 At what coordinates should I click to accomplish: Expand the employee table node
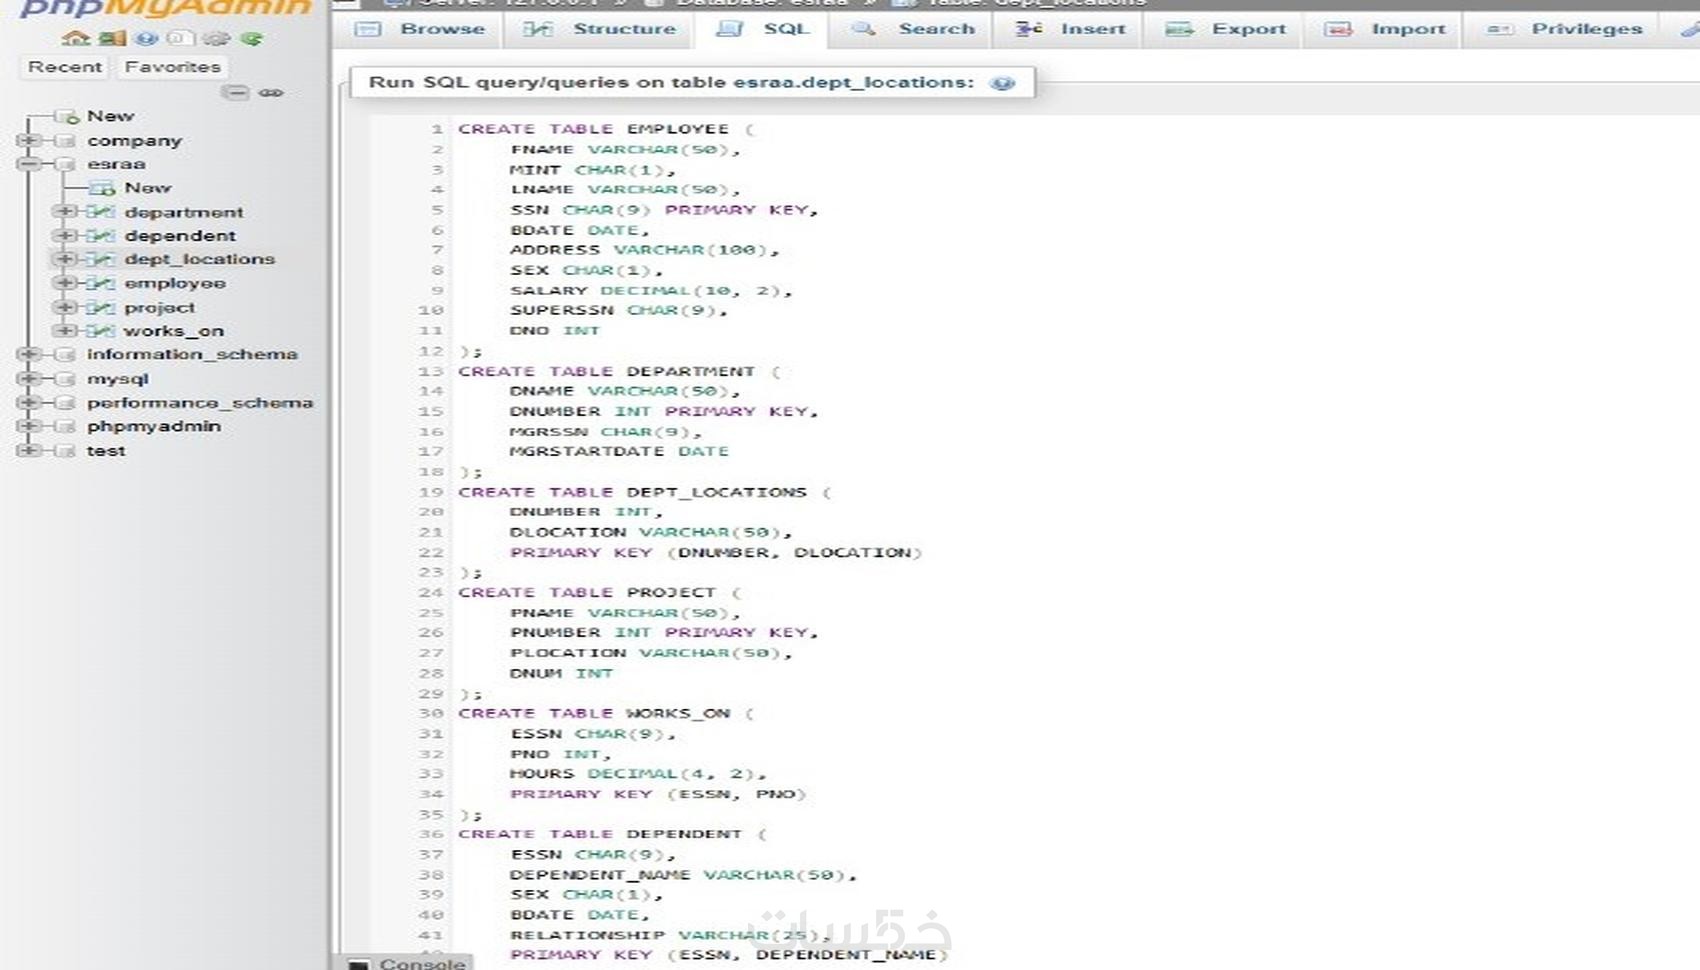click(64, 283)
